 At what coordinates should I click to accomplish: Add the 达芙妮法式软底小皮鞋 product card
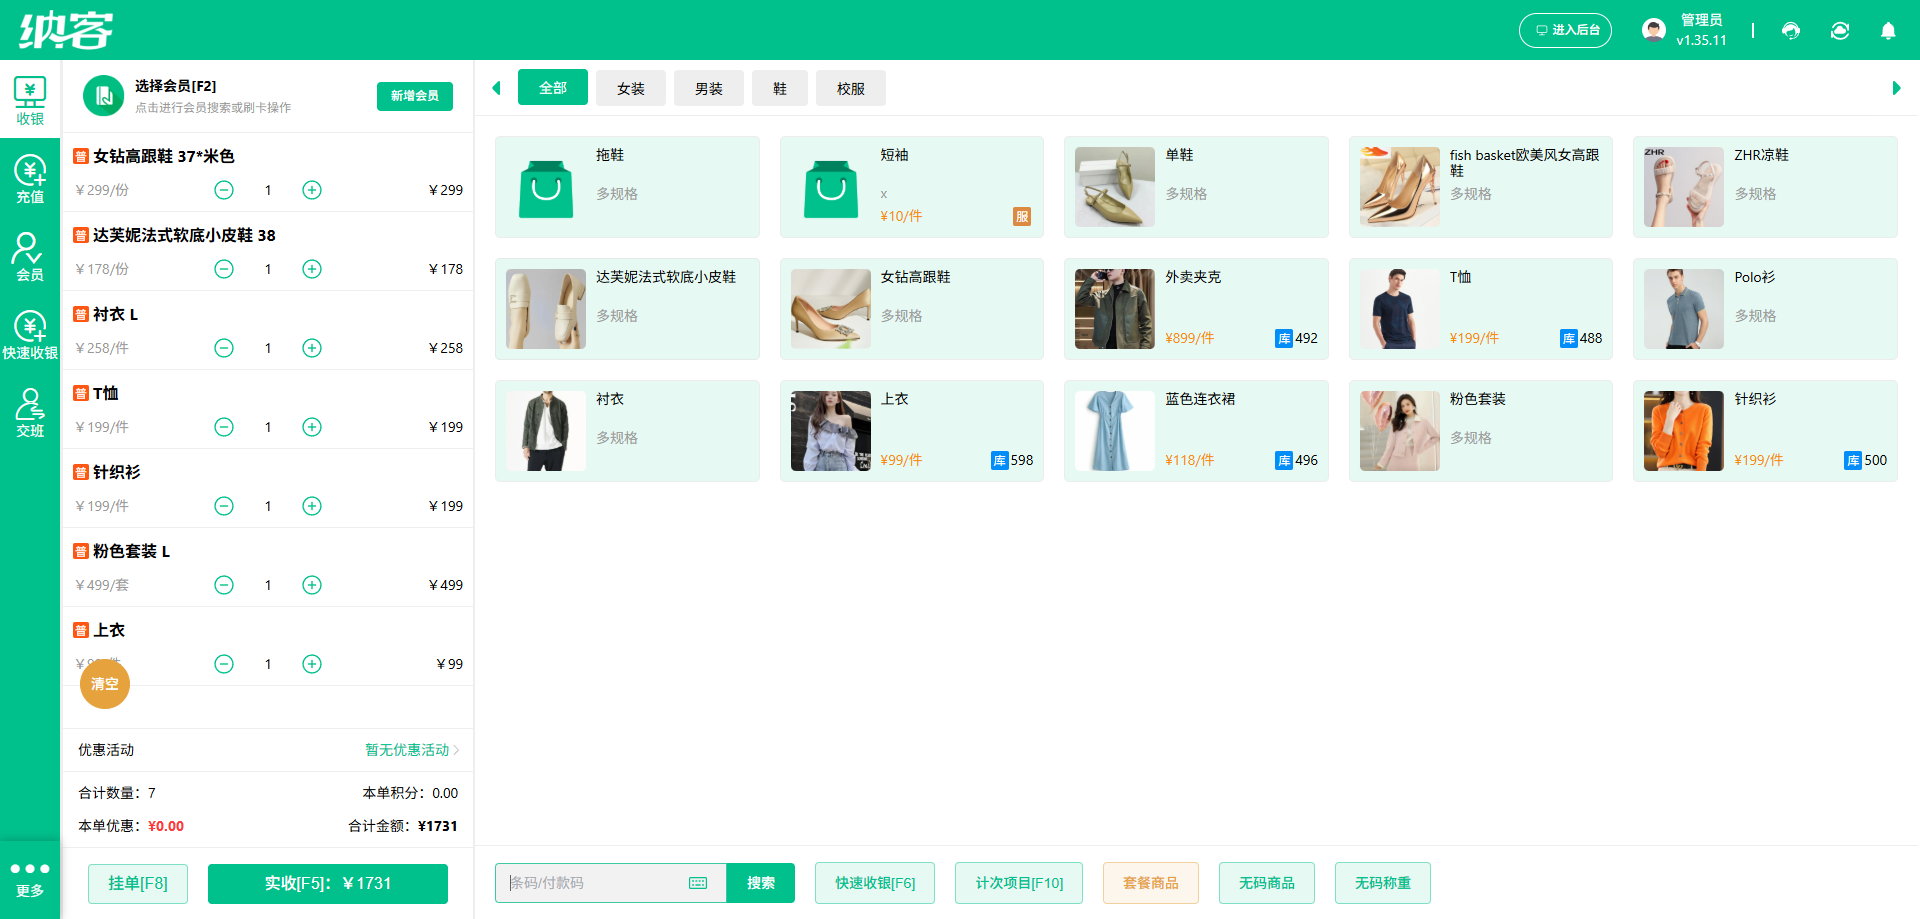point(627,309)
